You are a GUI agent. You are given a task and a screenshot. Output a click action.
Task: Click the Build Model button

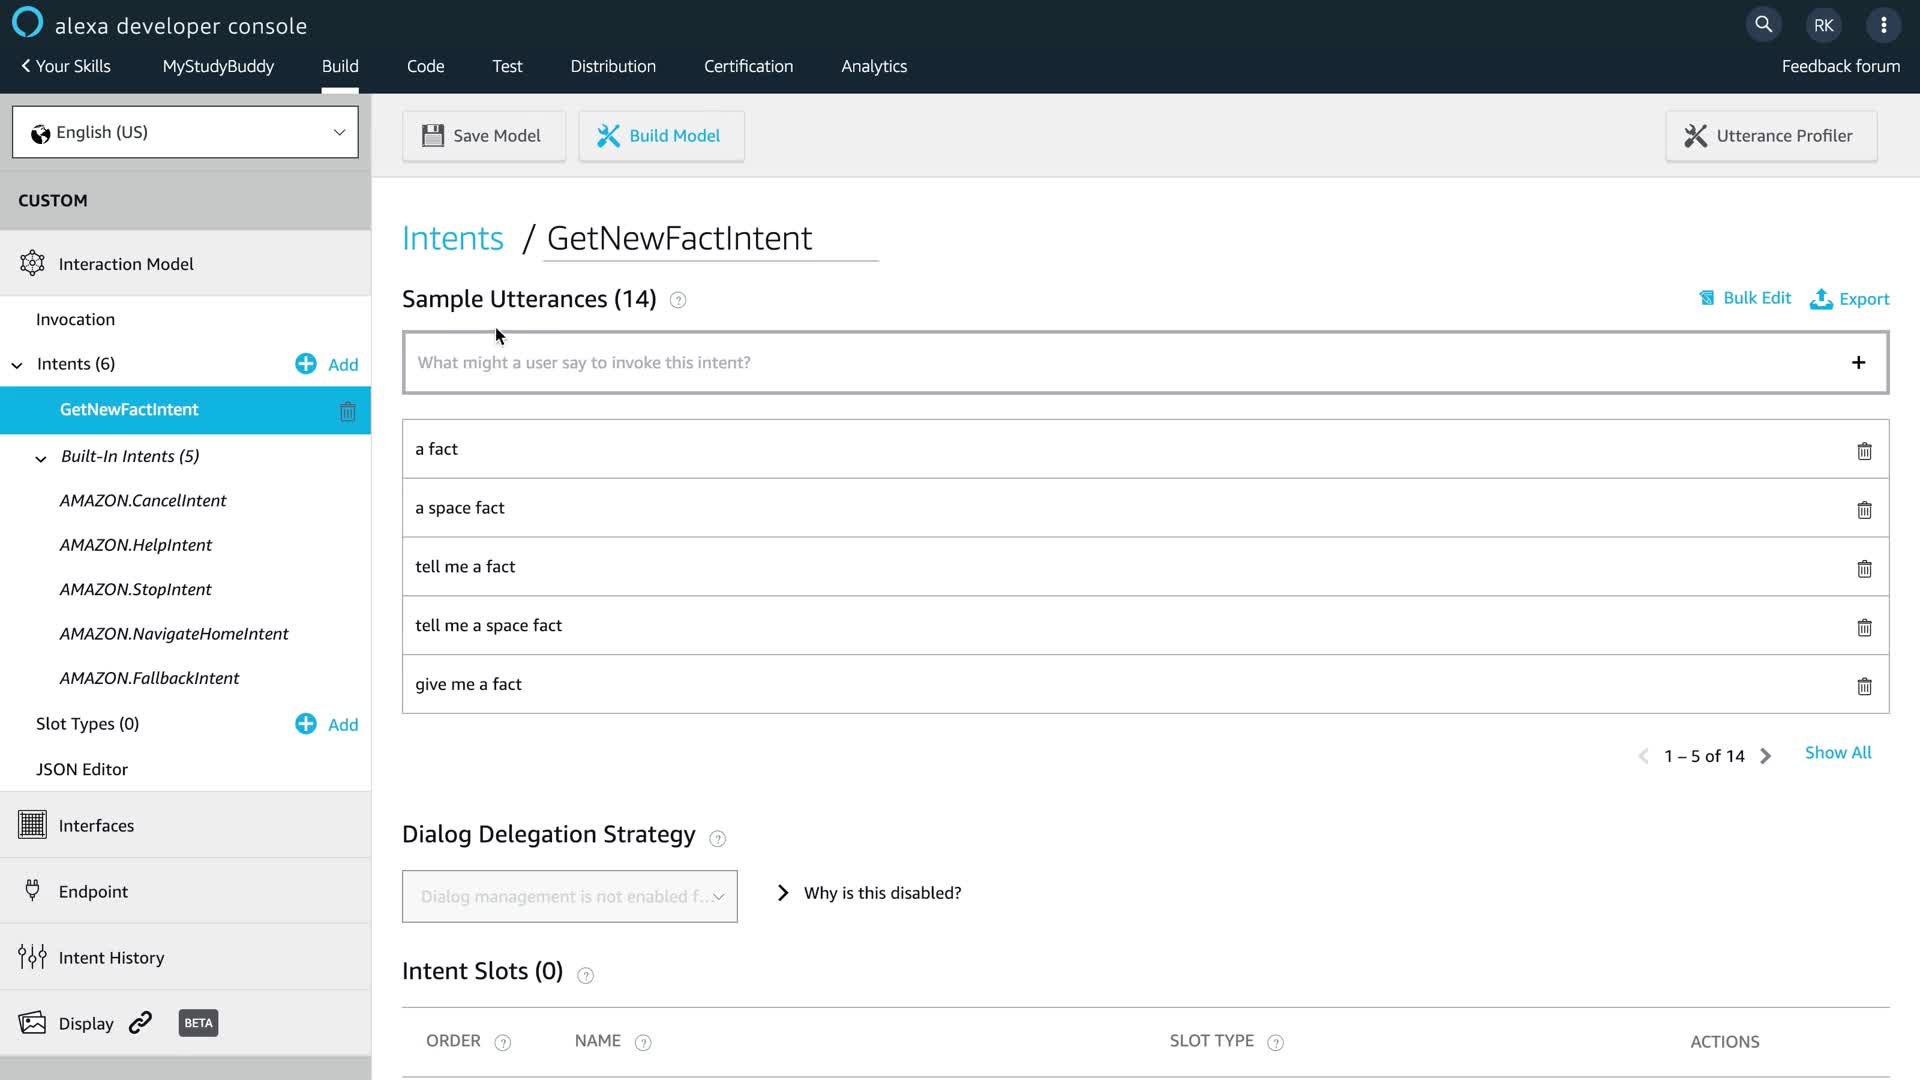[660, 136]
